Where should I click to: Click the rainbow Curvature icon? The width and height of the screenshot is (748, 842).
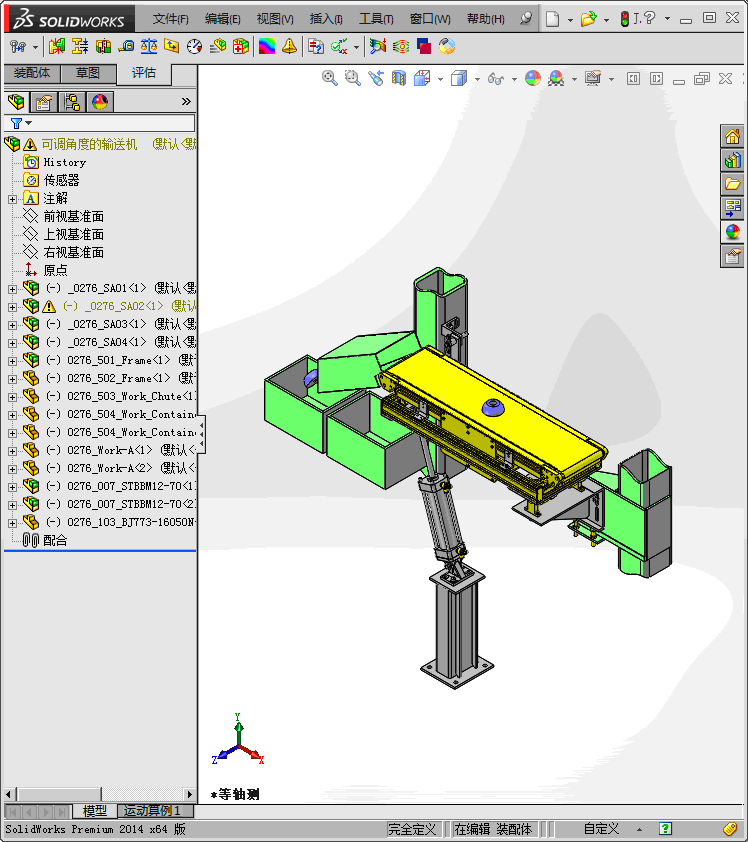(267, 47)
